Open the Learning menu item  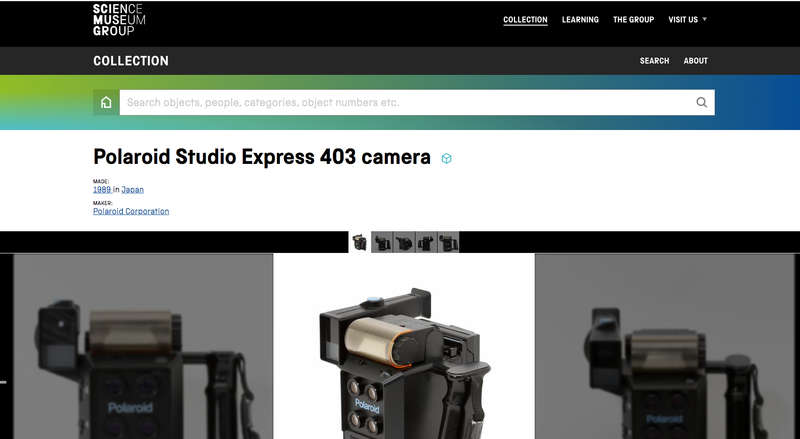[x=580, y=20]
